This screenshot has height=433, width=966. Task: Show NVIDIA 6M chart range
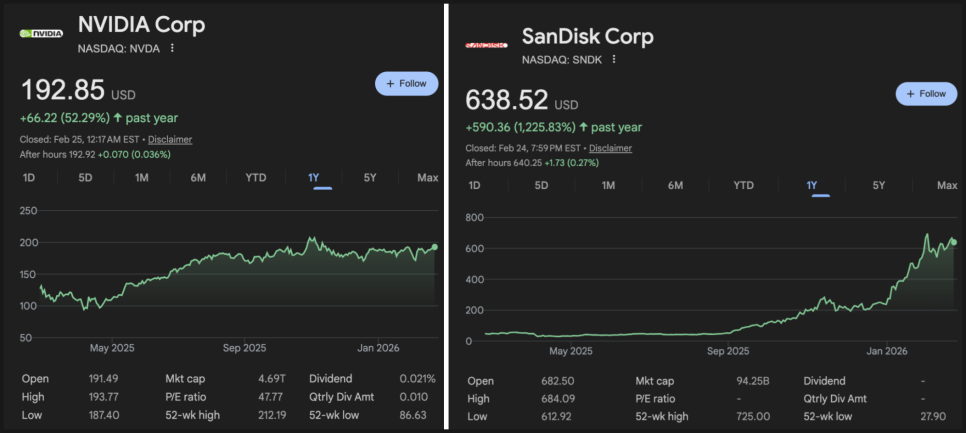coord(199,178)
